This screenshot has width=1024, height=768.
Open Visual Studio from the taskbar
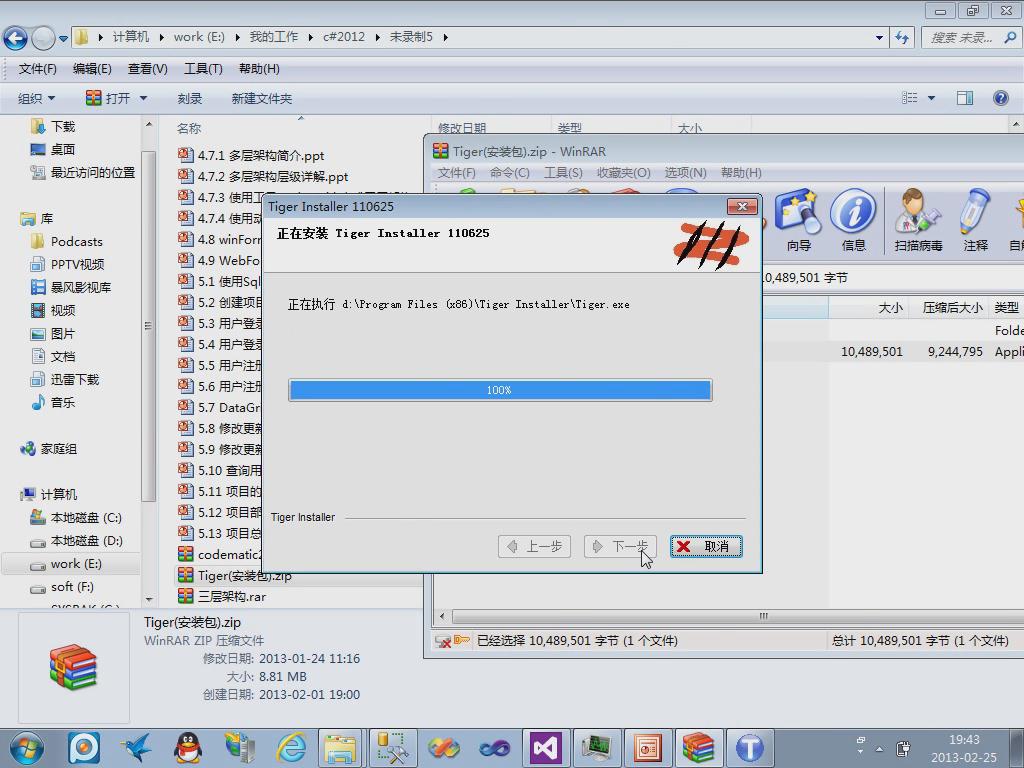(545, 748)
